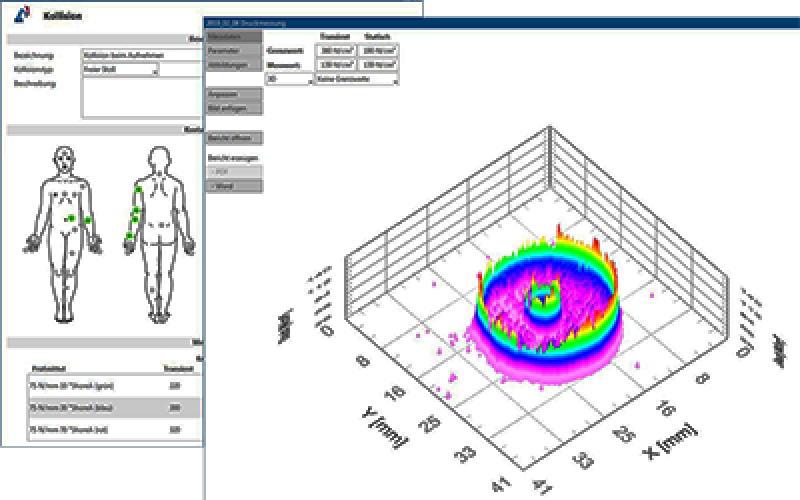Click the Bild einfügen button
Image resolution: width=800 pixels, height=500 pixels.
coord(234,107)
